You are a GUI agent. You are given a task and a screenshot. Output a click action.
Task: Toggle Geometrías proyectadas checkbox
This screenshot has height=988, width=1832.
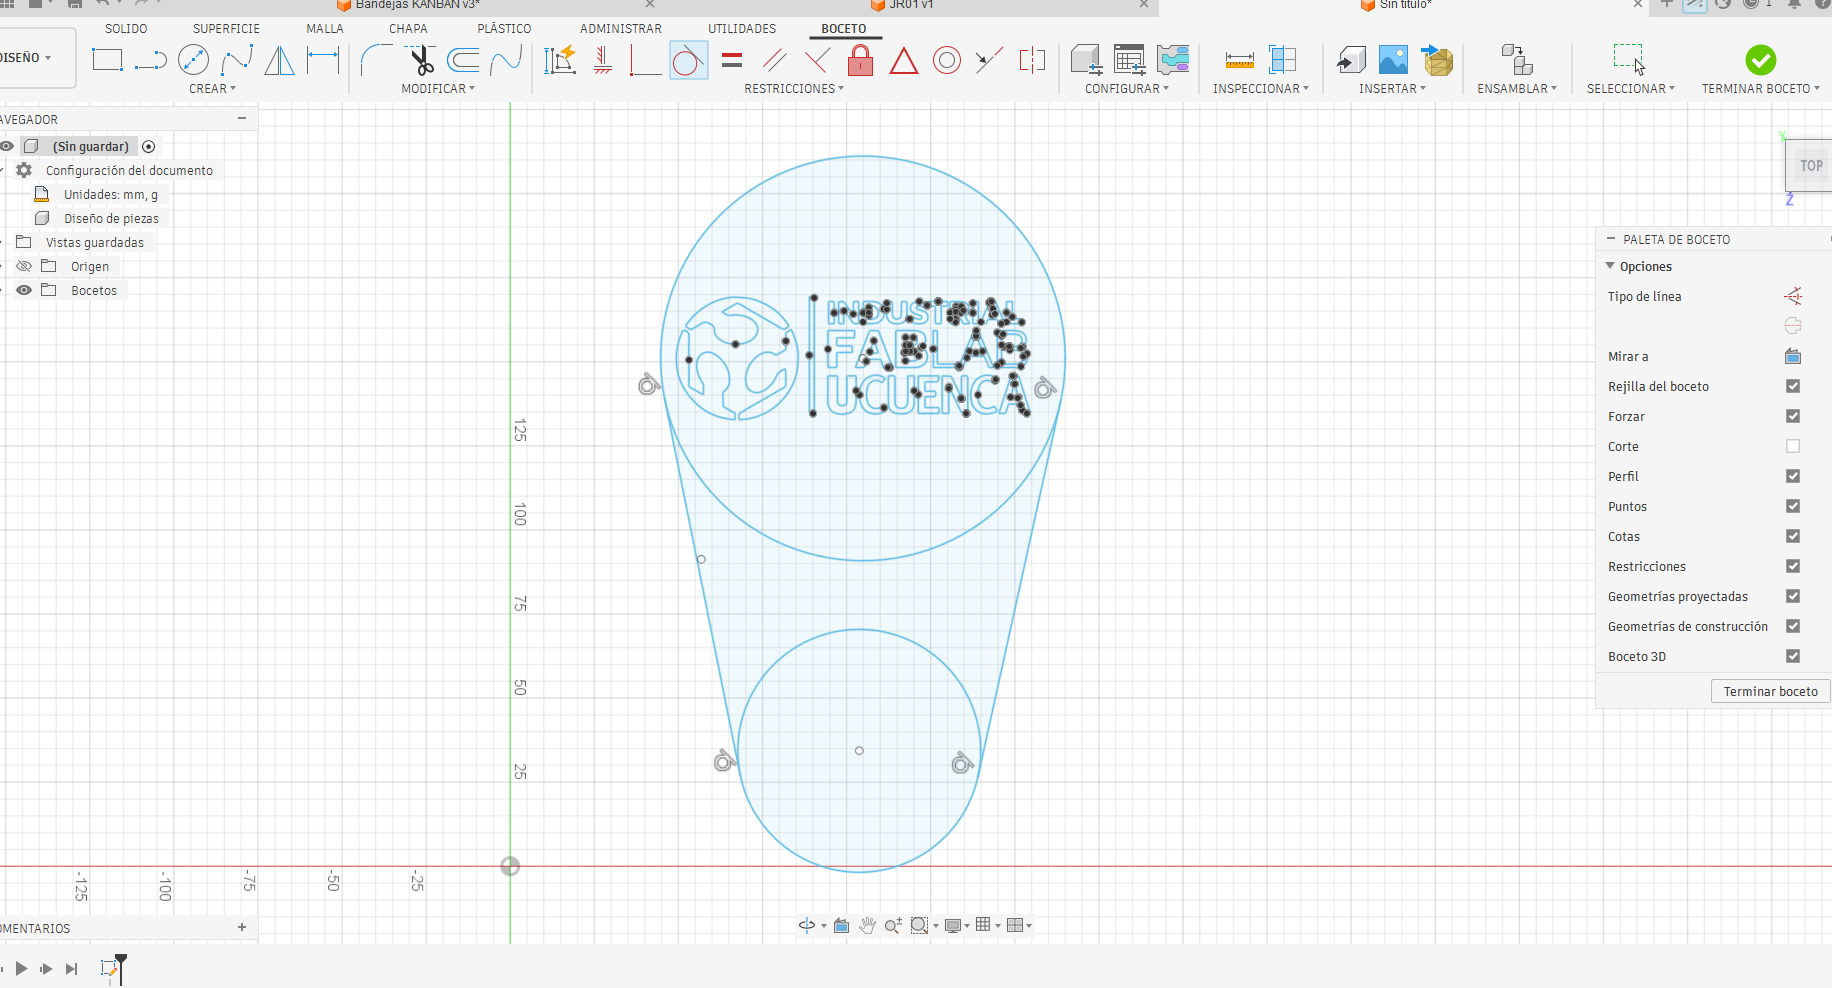pos(1793,596)
